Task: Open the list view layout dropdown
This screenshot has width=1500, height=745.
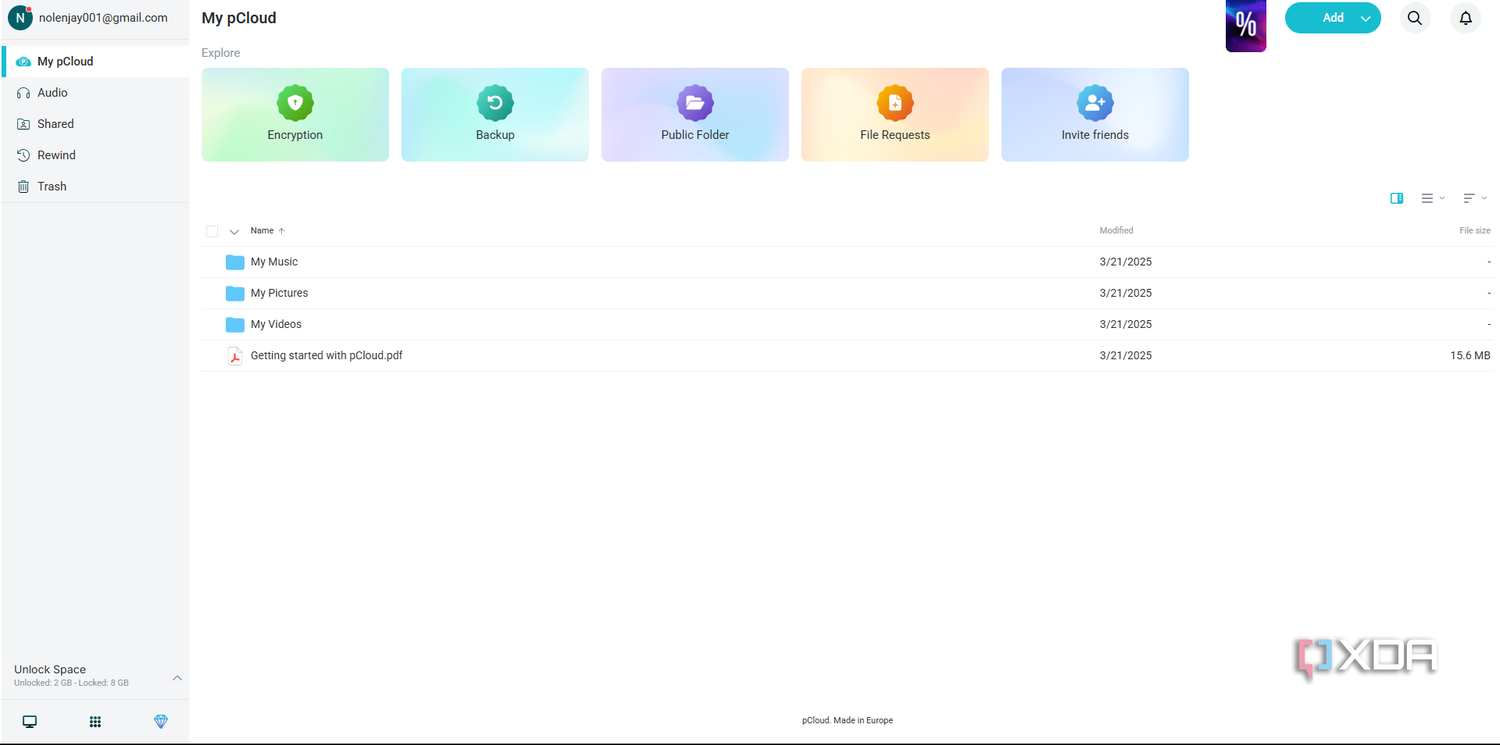Action: tap(1433, 198)
